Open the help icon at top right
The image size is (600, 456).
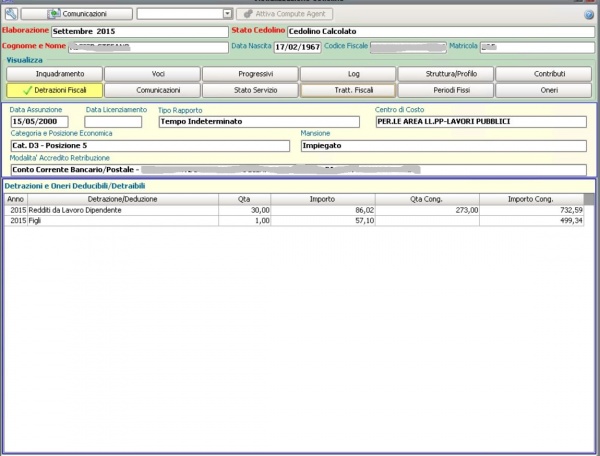[589, 15]
